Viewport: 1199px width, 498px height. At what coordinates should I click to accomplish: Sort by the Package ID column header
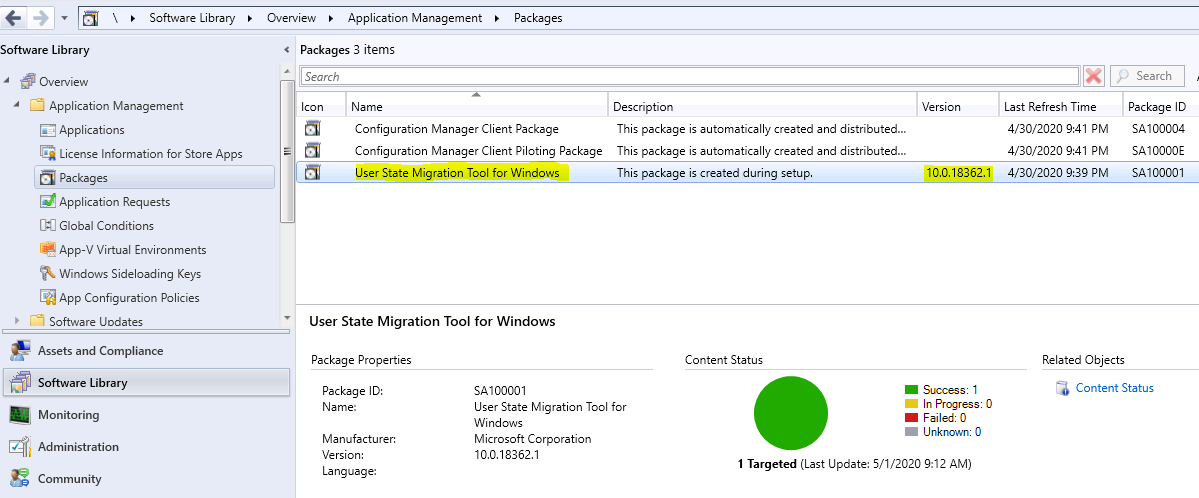(x=1160, y=106)
